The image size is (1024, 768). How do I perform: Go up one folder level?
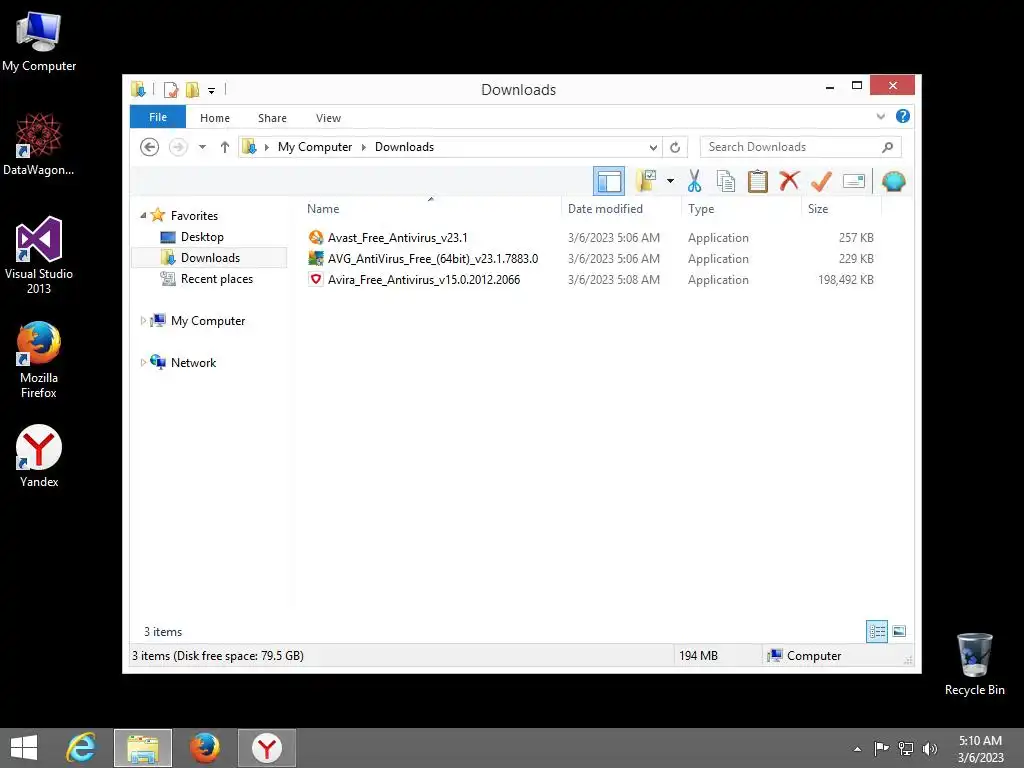point(225,147)
